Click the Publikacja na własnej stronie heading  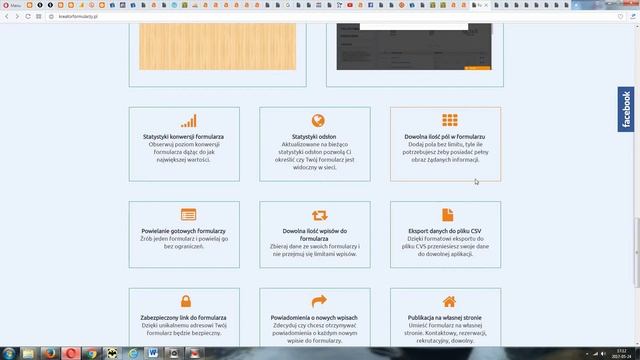pyautogui.click(x=444, y=318)
